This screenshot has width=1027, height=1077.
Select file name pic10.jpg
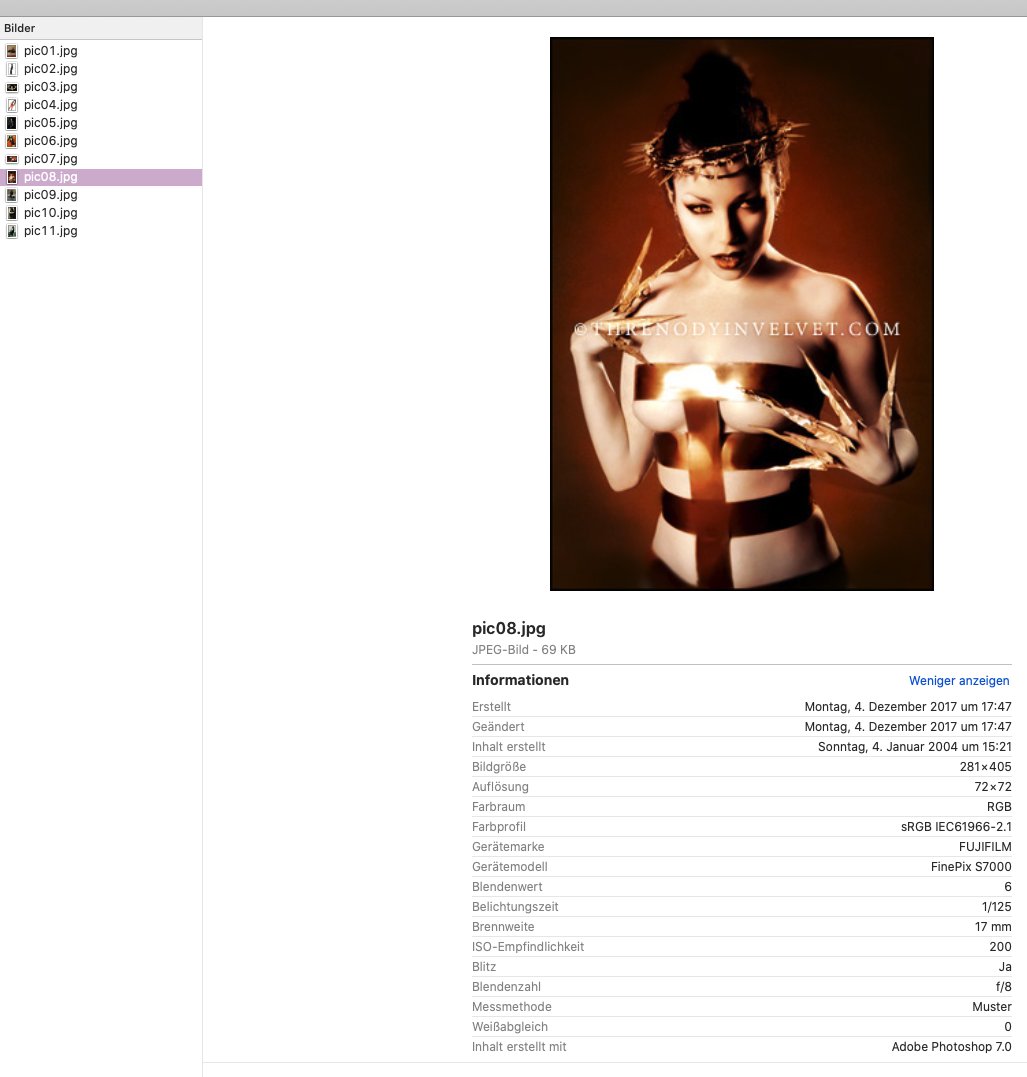click(51, 213)
